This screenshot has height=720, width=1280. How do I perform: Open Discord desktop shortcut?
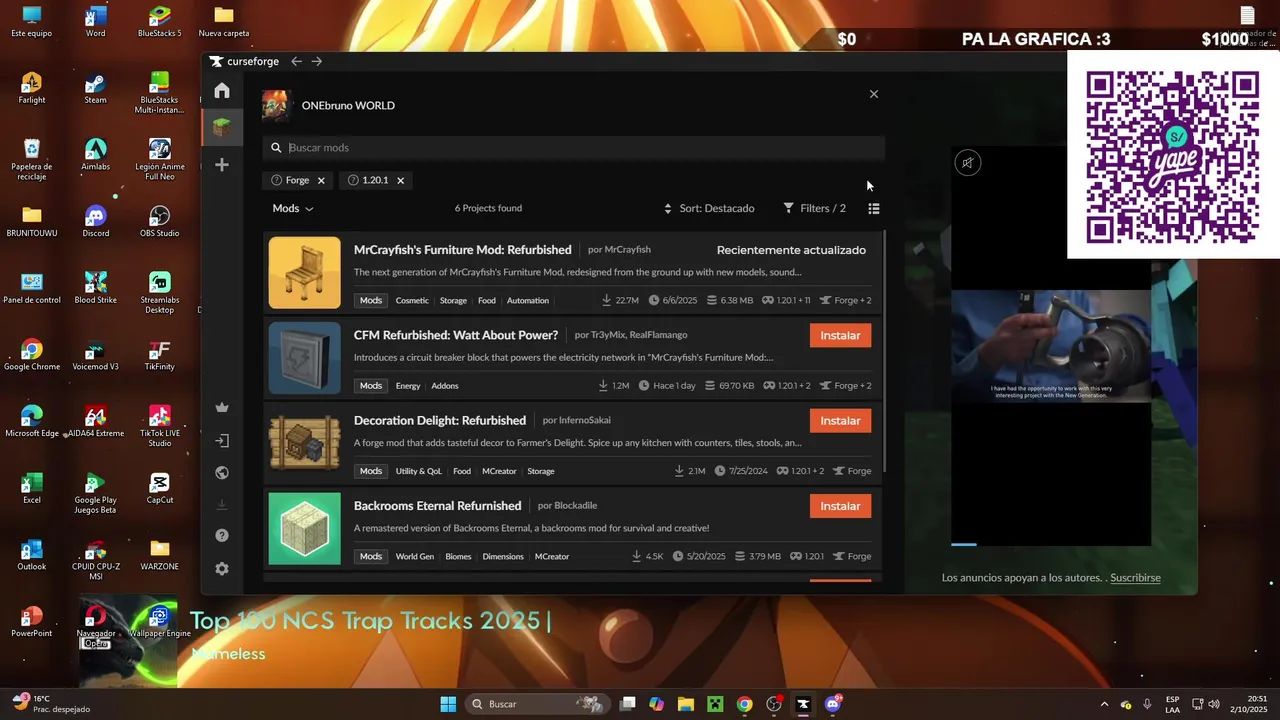point(96,222)
